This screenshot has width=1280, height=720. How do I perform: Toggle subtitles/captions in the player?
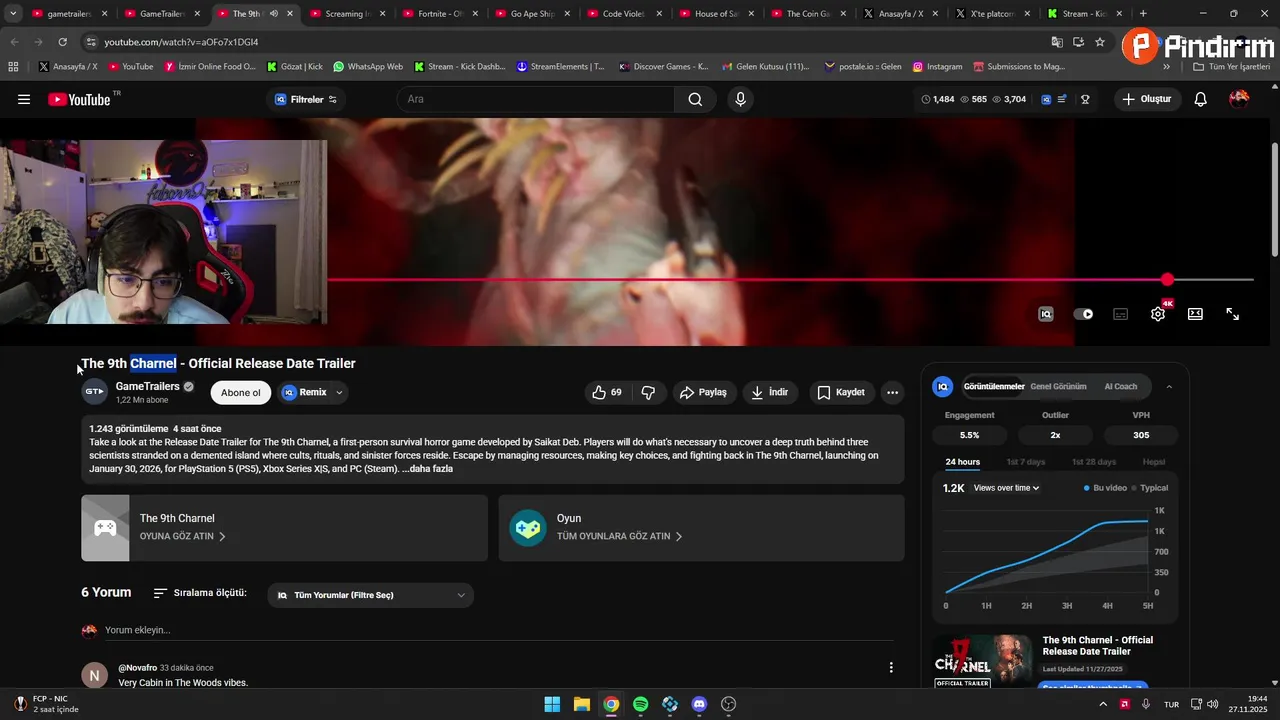point(1121,314)
